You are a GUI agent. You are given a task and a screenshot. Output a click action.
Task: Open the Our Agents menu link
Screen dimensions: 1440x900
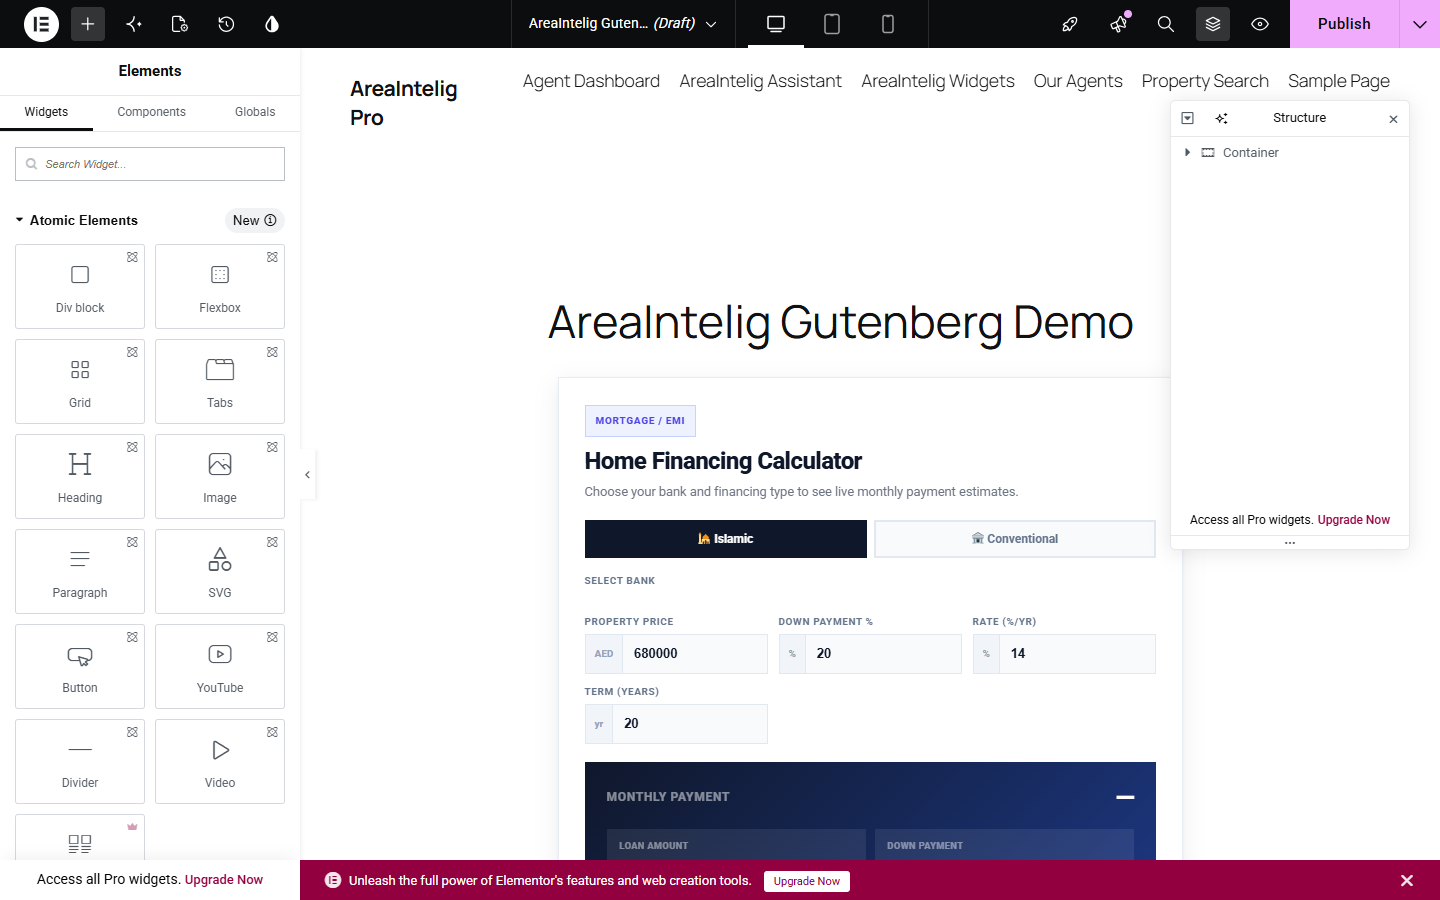pyautogui.click(x=1078, y=81)
